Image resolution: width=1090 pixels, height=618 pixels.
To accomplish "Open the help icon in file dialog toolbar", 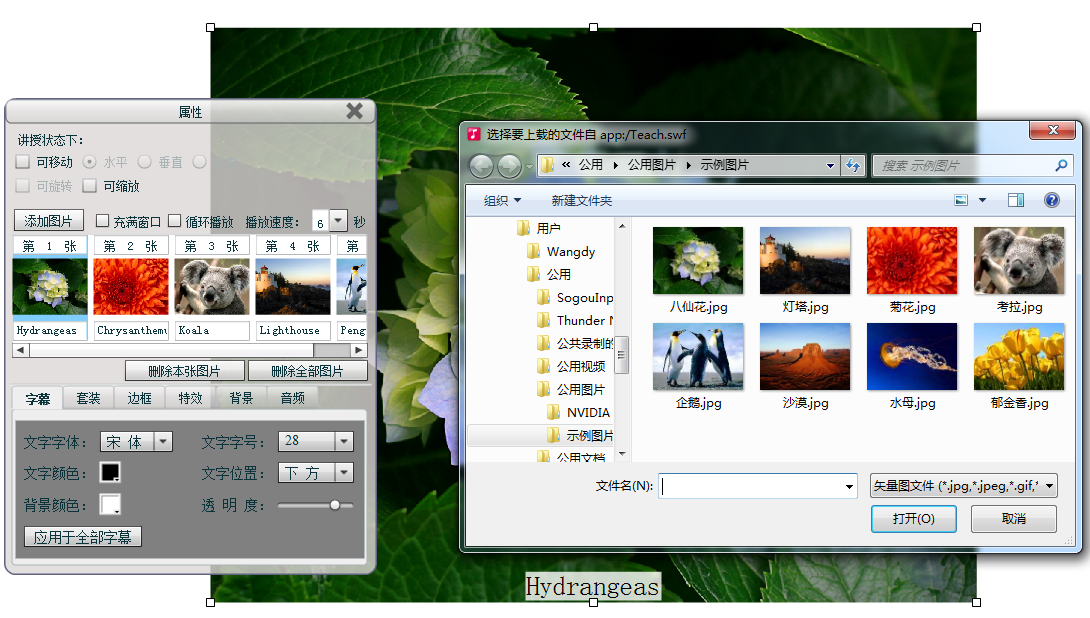I will click(1051, 200).
